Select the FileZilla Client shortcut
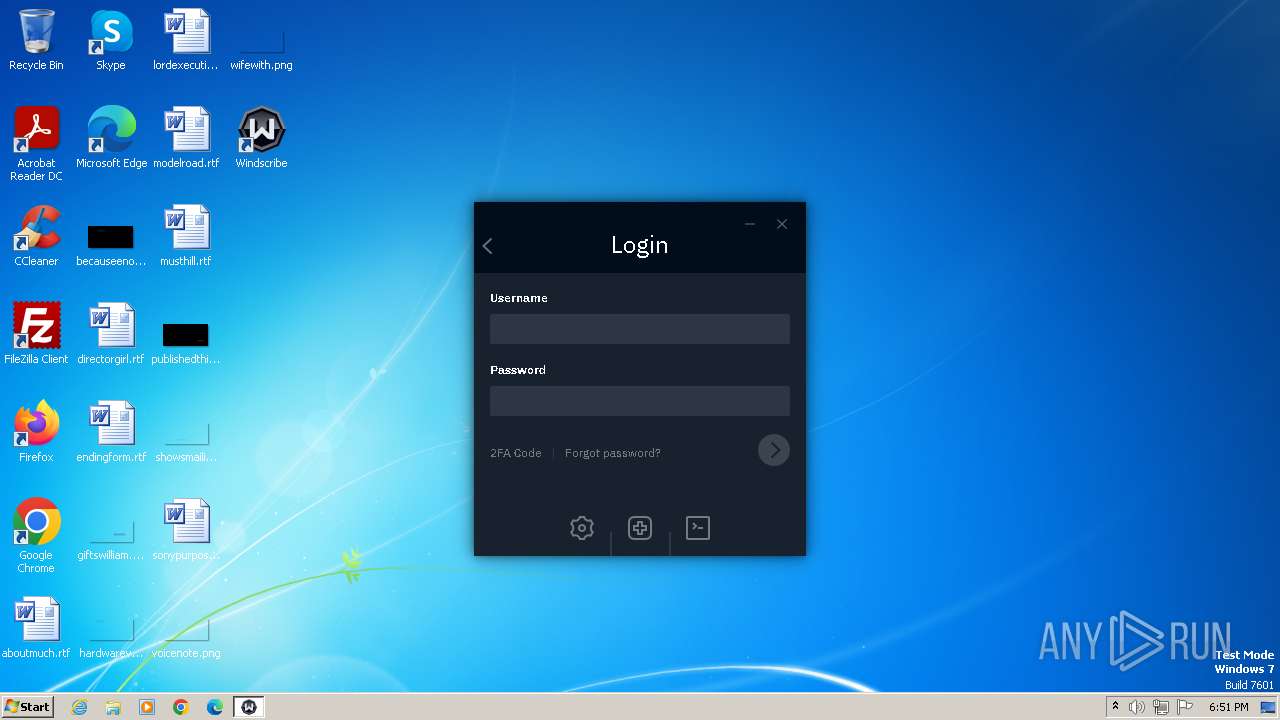Screen dimensions: 1280x720 [36, 334]
